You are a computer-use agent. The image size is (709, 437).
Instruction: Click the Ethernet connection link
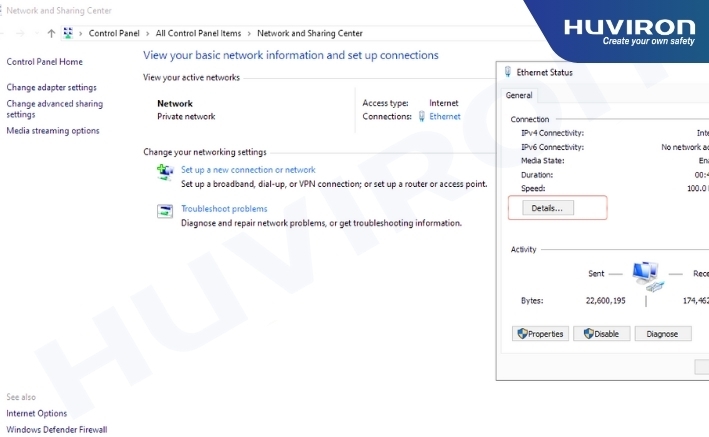(x=445, y=116)
